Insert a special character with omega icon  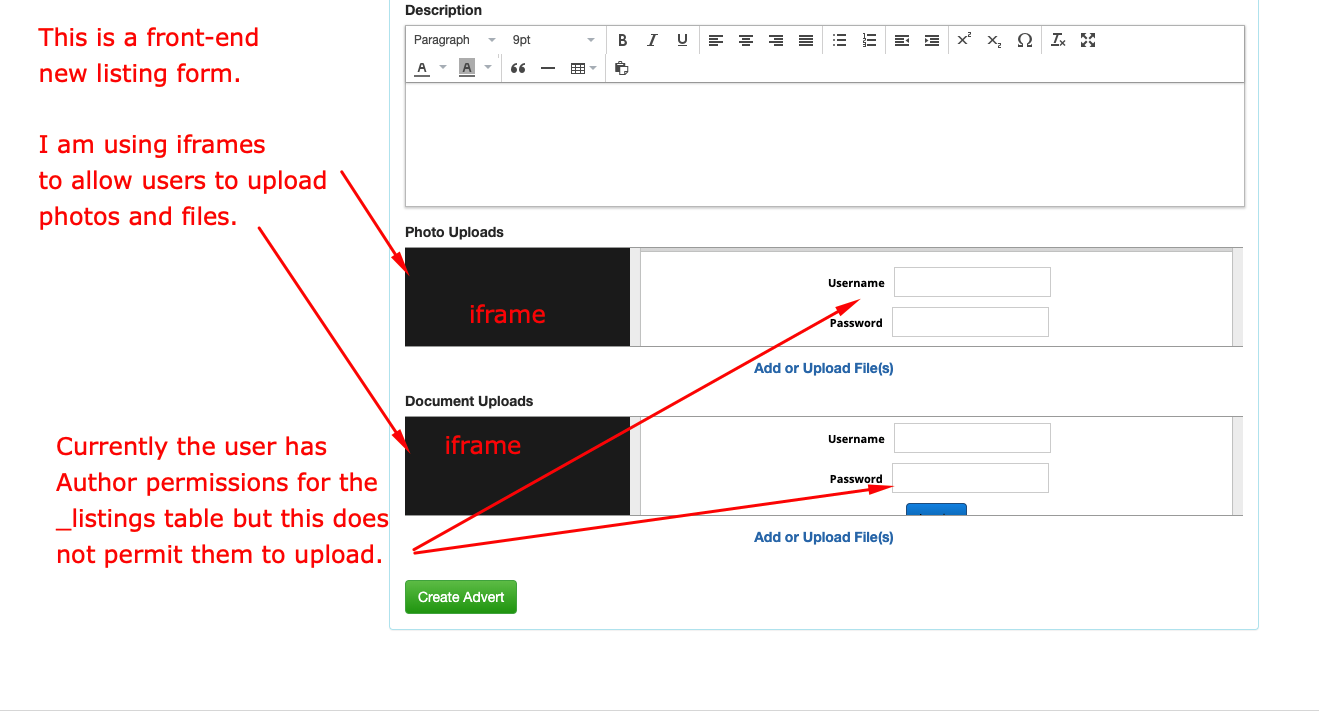pos(1024,40)
